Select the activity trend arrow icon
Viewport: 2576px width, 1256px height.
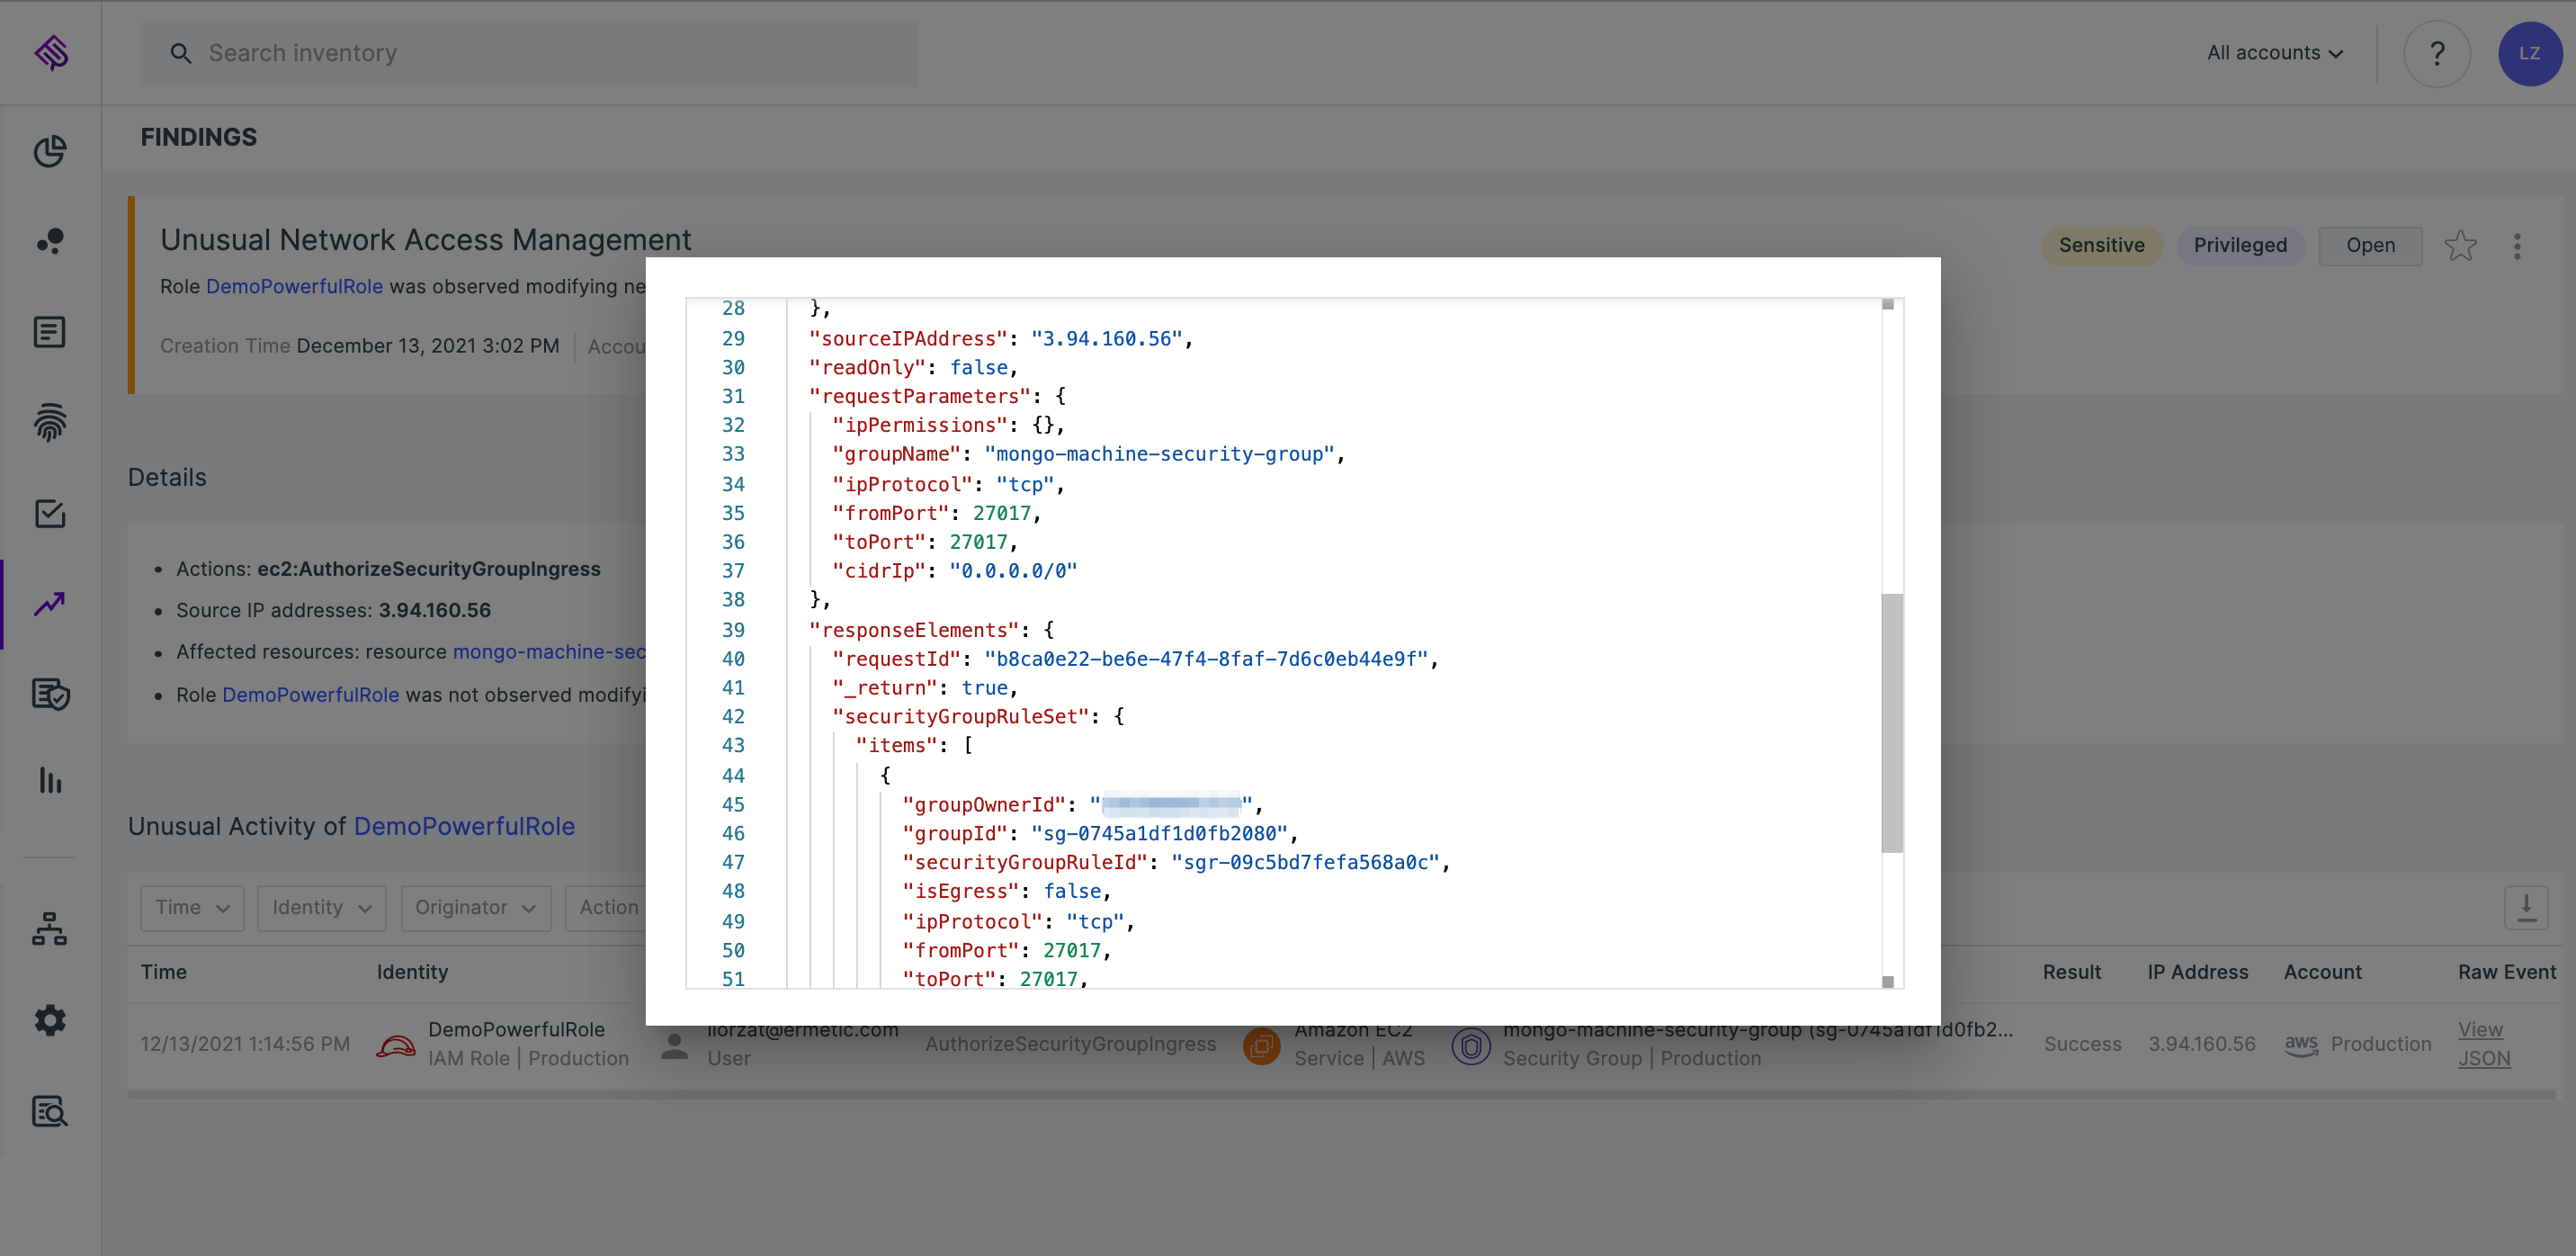click(50, 603)
